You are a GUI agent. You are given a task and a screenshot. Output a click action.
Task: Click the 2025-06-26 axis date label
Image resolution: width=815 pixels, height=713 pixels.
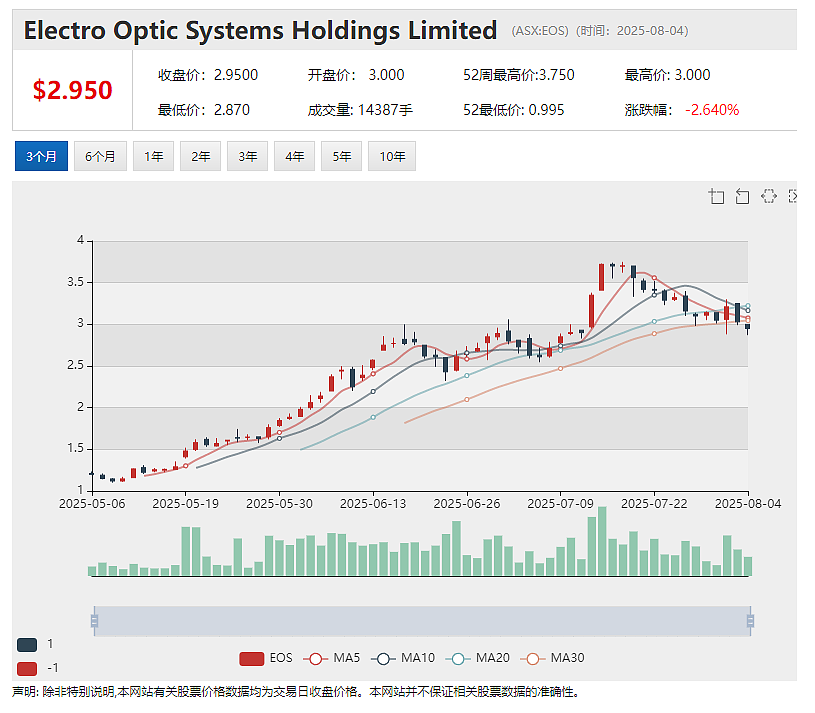pyautogui.click(x=467, y=504)
